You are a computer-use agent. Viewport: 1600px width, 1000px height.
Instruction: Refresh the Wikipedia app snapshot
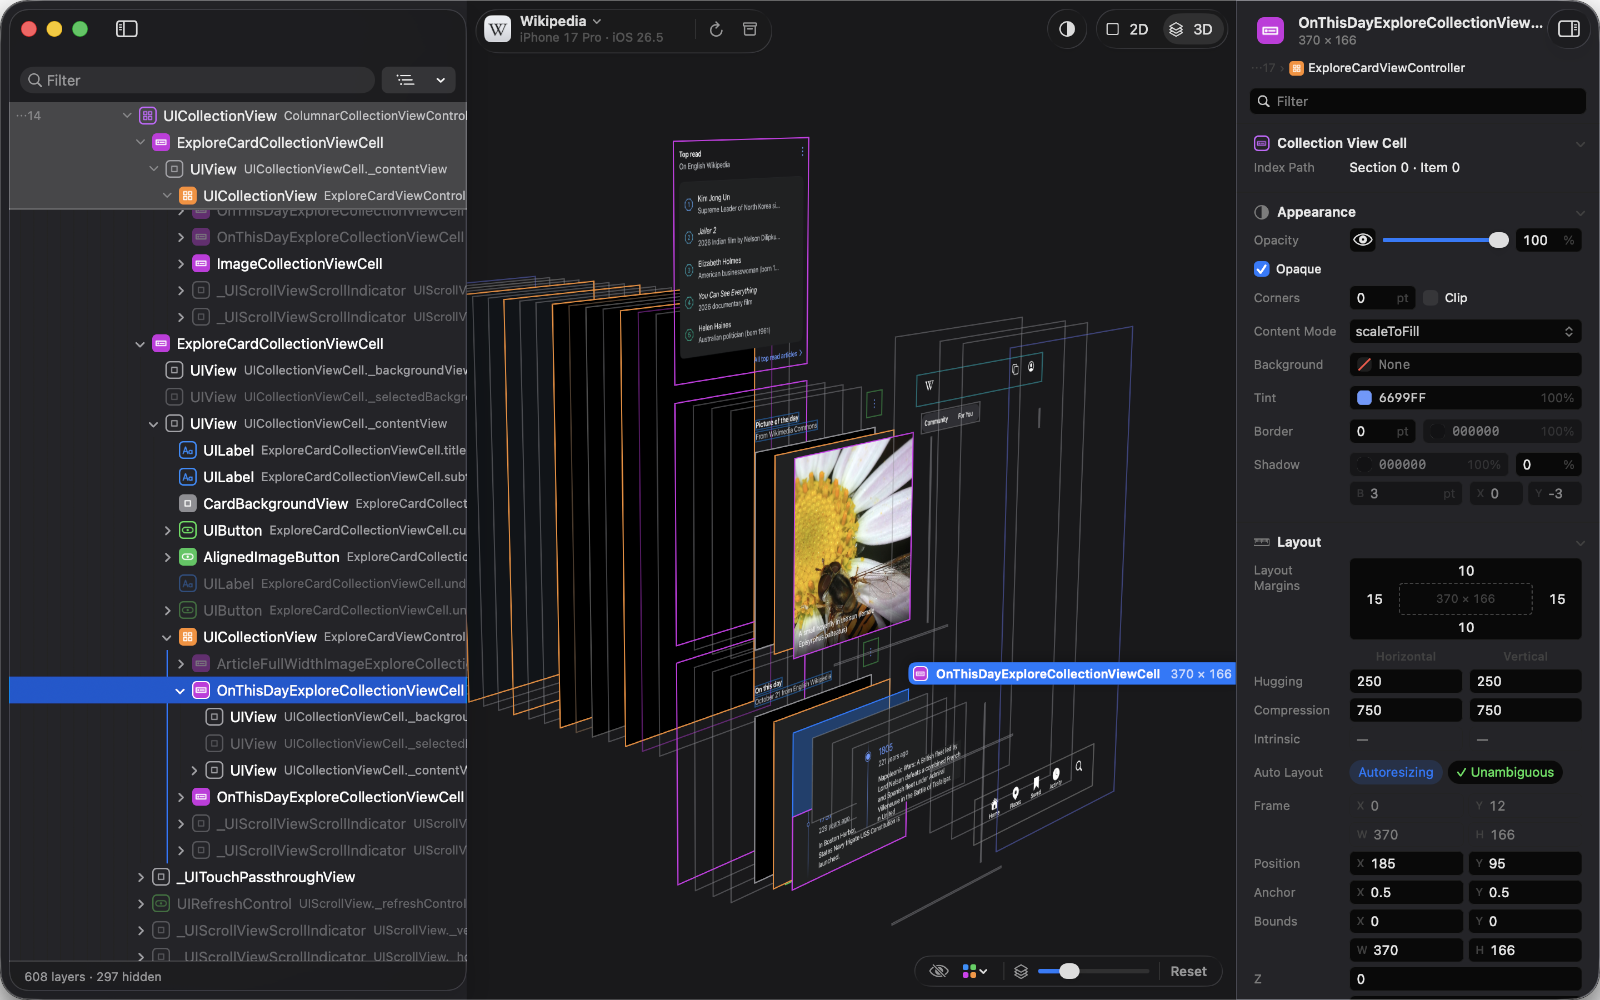point(716,30)
